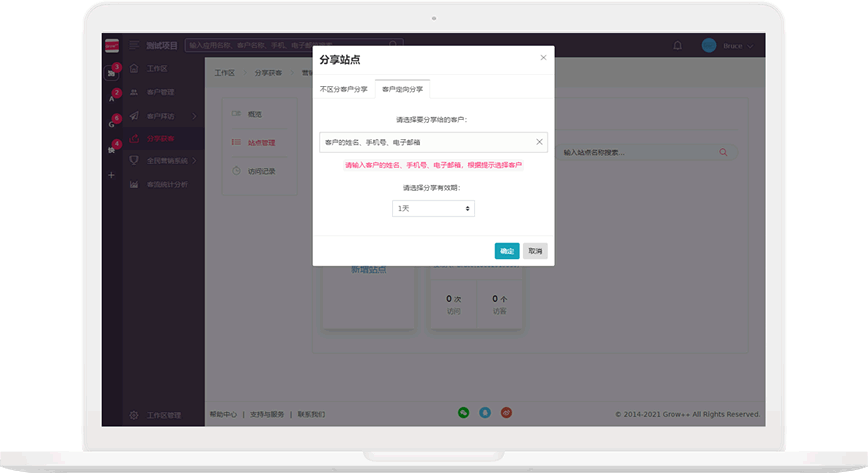The image size is (868, 473).
Task: Open the 1天 validity period dropdown
Action: 433,208
